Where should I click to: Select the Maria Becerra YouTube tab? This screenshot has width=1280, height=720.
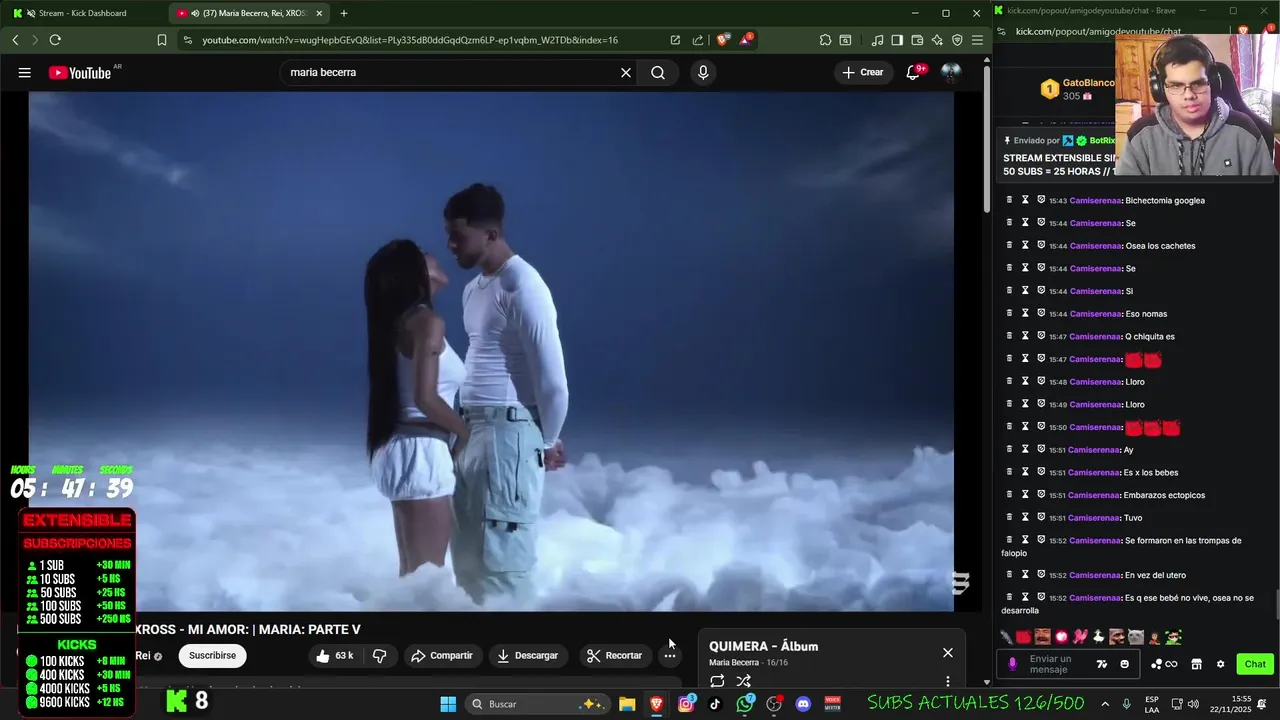coord(250,13)
